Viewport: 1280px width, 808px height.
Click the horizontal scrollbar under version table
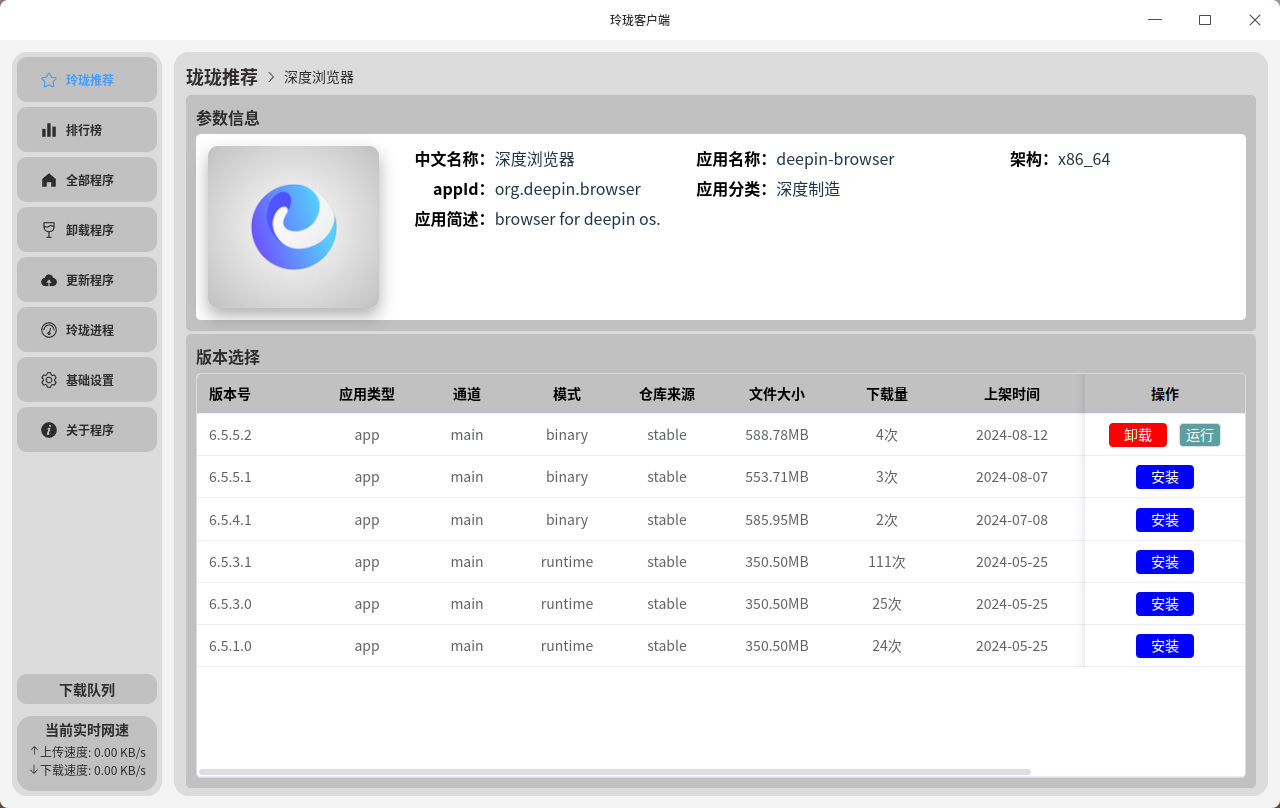[615, 772]
